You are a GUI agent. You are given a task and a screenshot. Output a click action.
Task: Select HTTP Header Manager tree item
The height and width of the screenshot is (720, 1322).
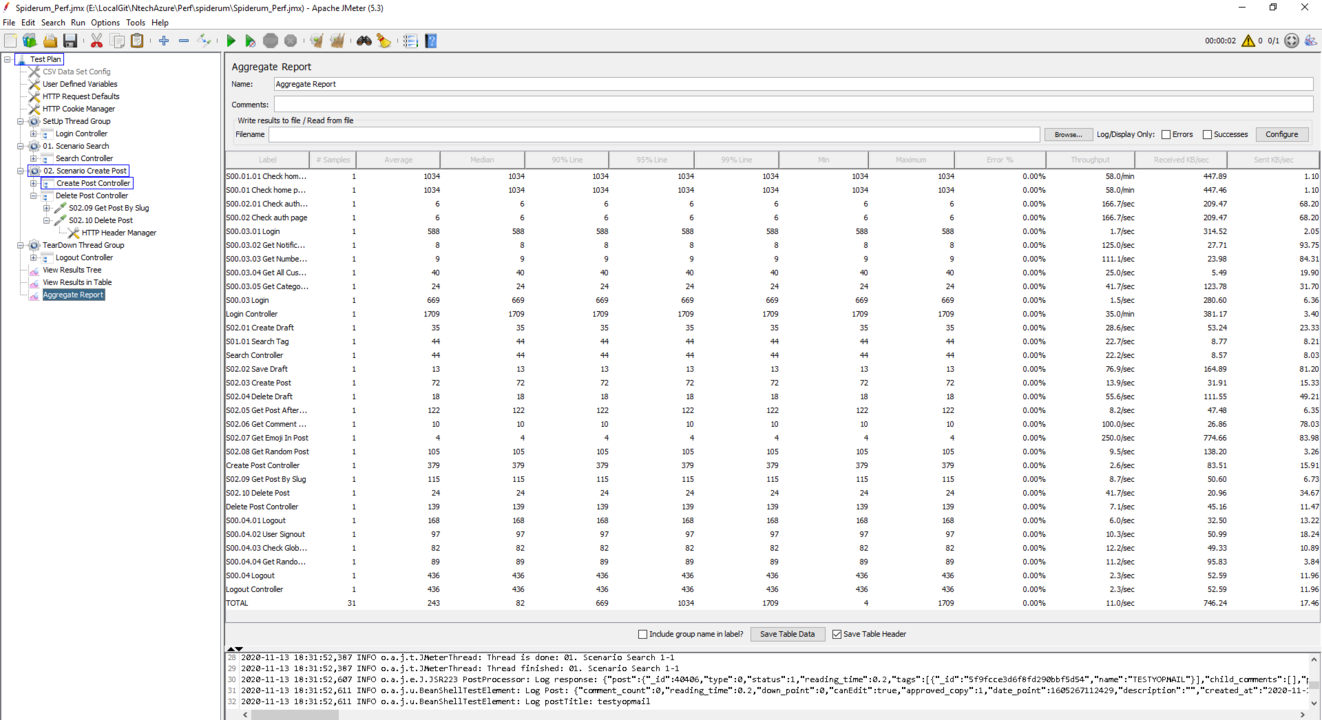[x=119, y=233]
